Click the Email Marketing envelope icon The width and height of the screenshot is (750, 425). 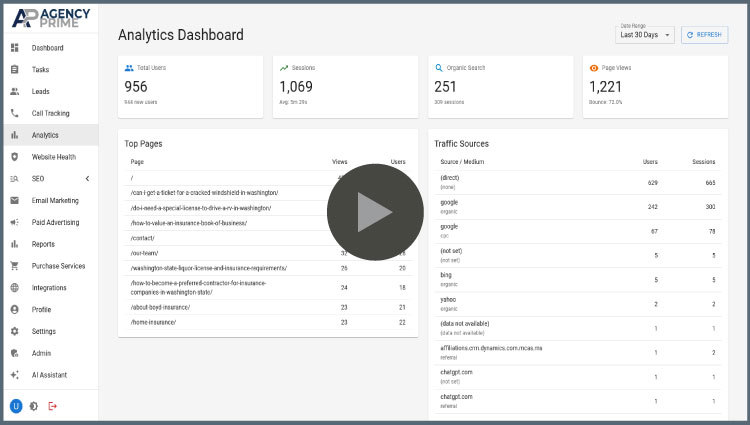click(x=15, y=200)
